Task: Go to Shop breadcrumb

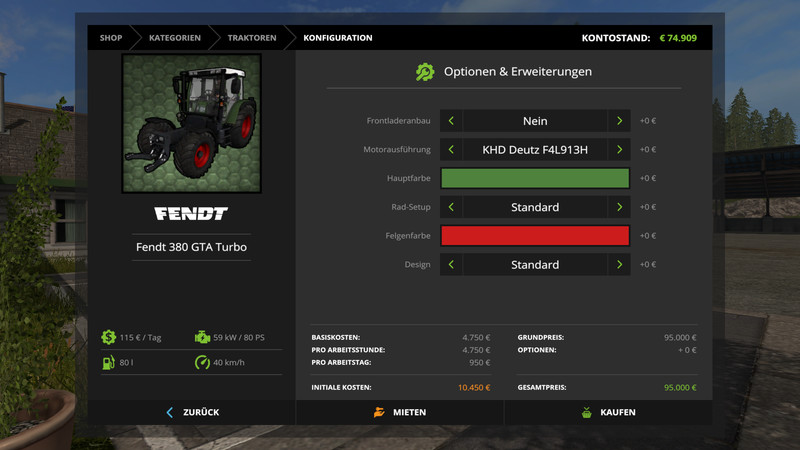Action: [x=110, y=38]
